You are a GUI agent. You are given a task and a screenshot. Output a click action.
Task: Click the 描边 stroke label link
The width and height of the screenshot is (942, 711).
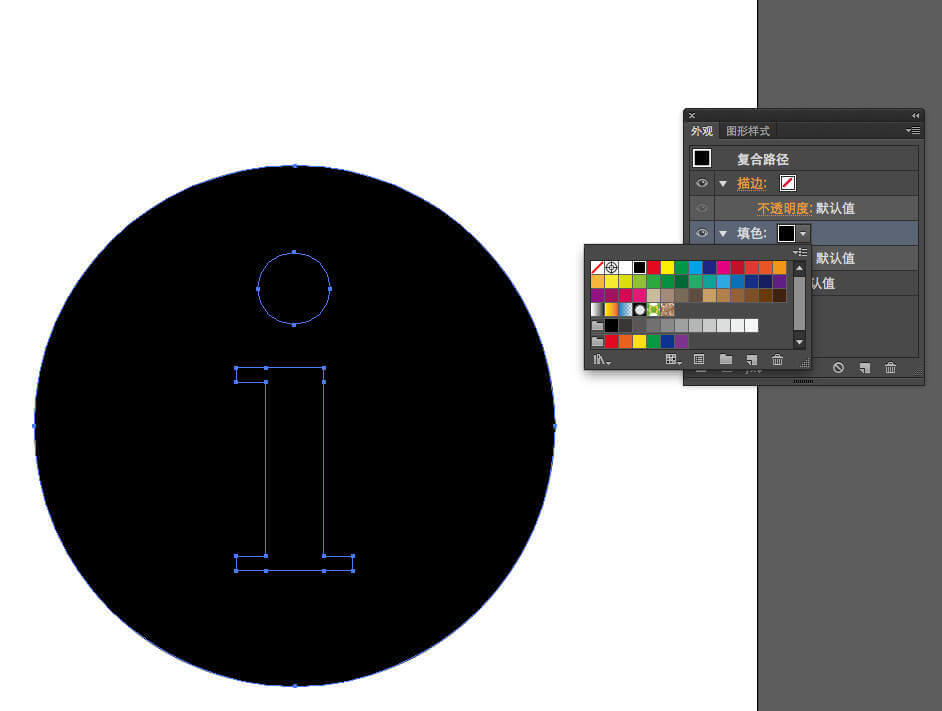click(751, 183)
